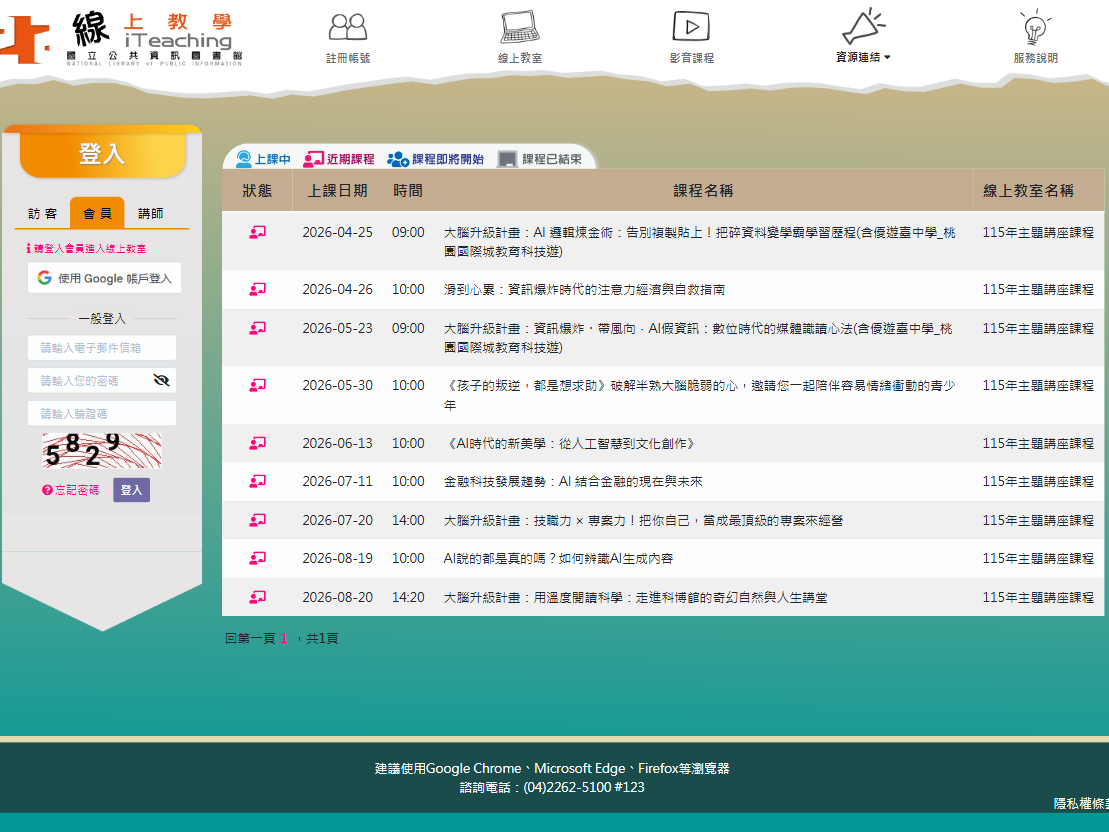
Task: Click the 上課中 legend icon
Action: click(243, 159)
